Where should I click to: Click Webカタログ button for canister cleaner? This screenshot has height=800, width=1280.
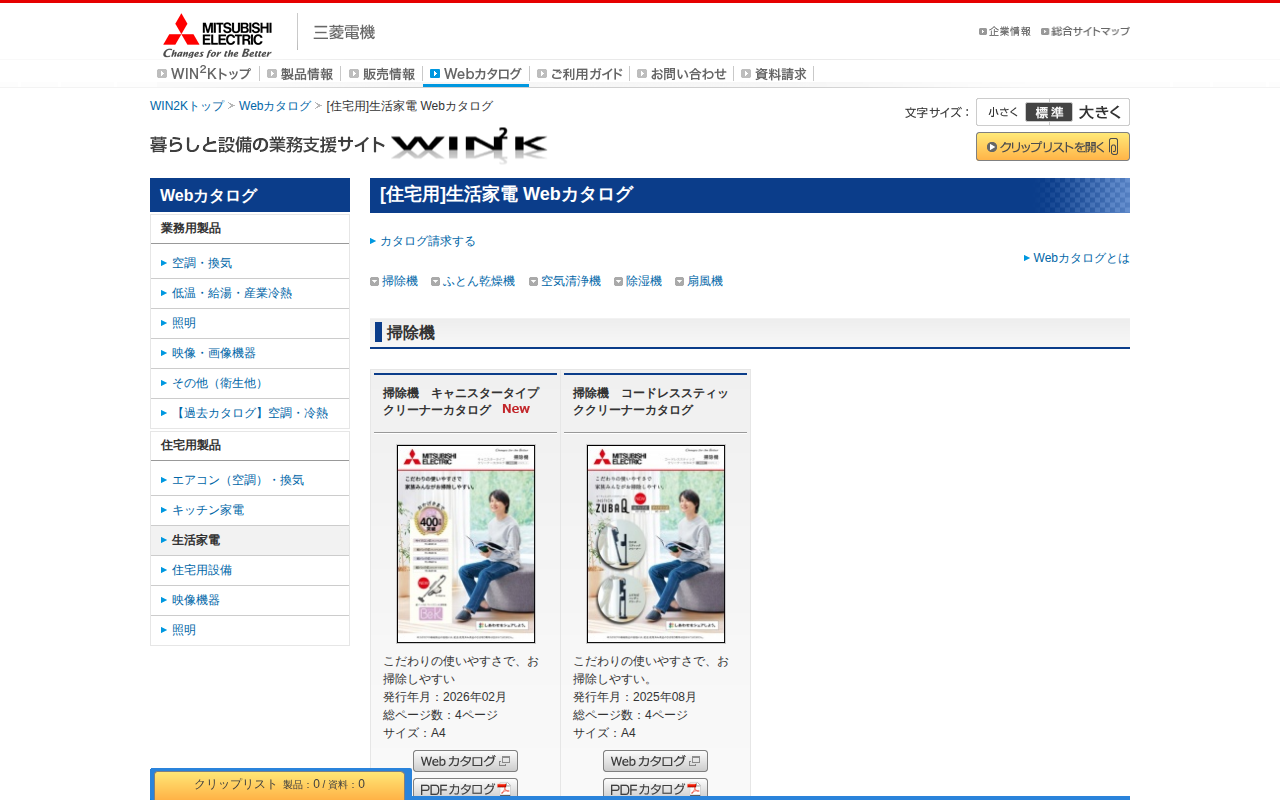point(465,761)
